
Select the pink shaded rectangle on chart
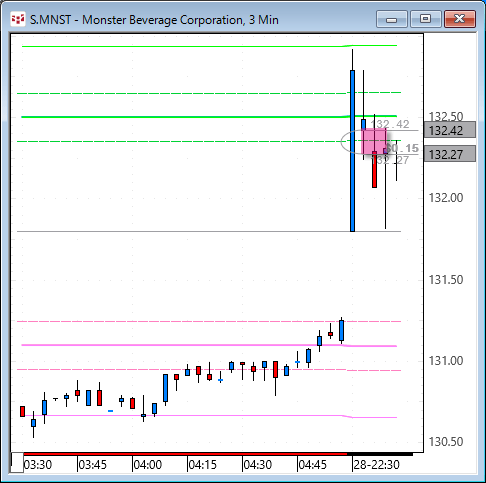[374, 141]
